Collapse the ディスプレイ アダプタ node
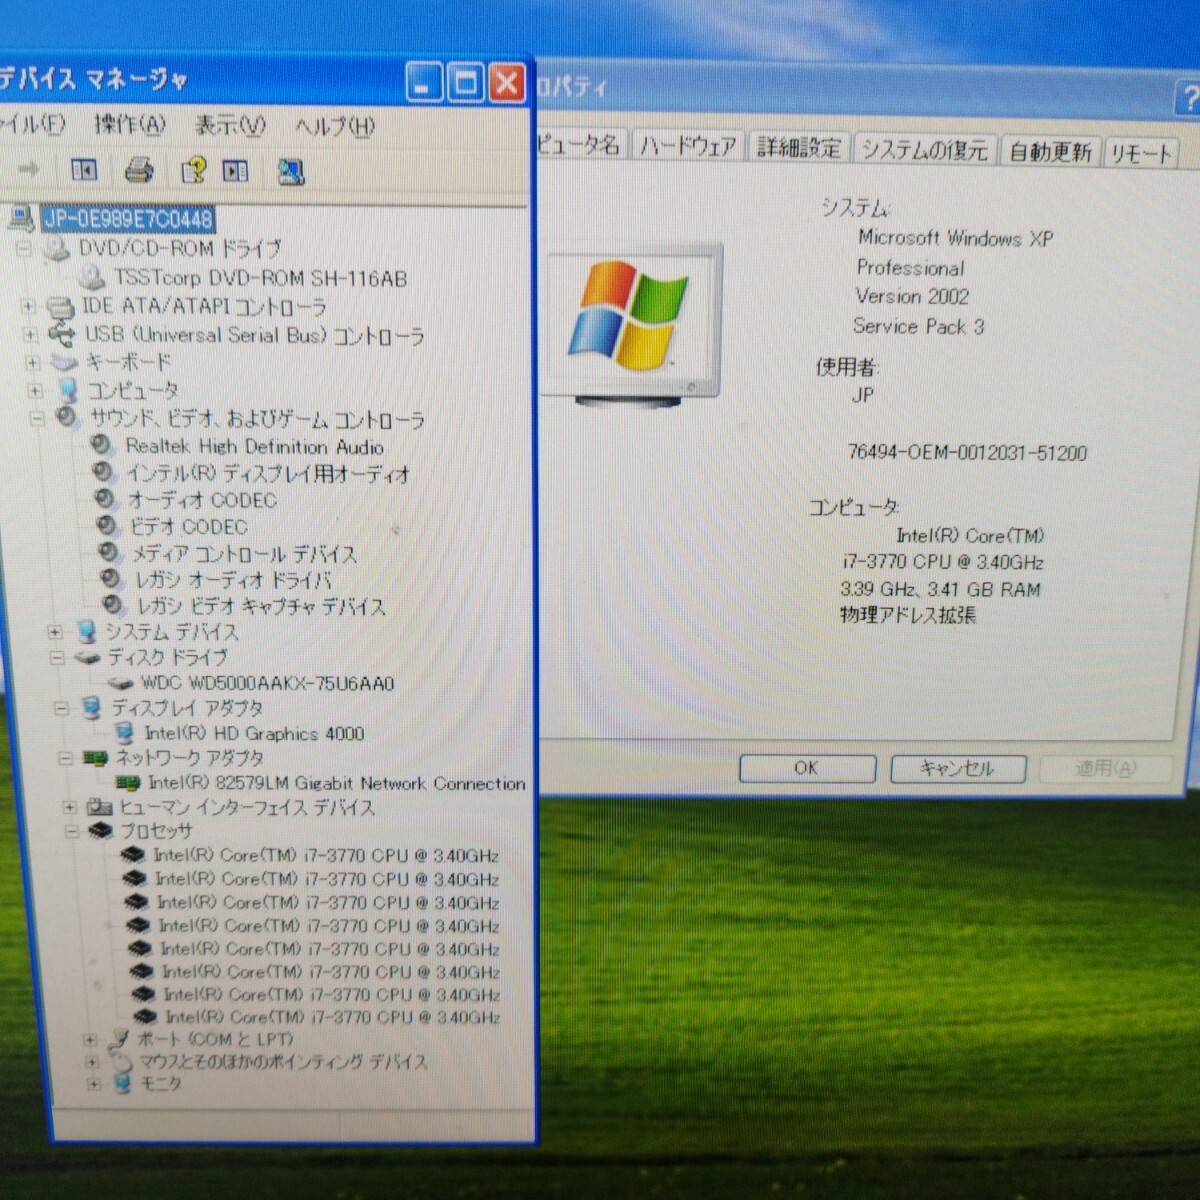Screen dimensions: 1200x1200 61,708
